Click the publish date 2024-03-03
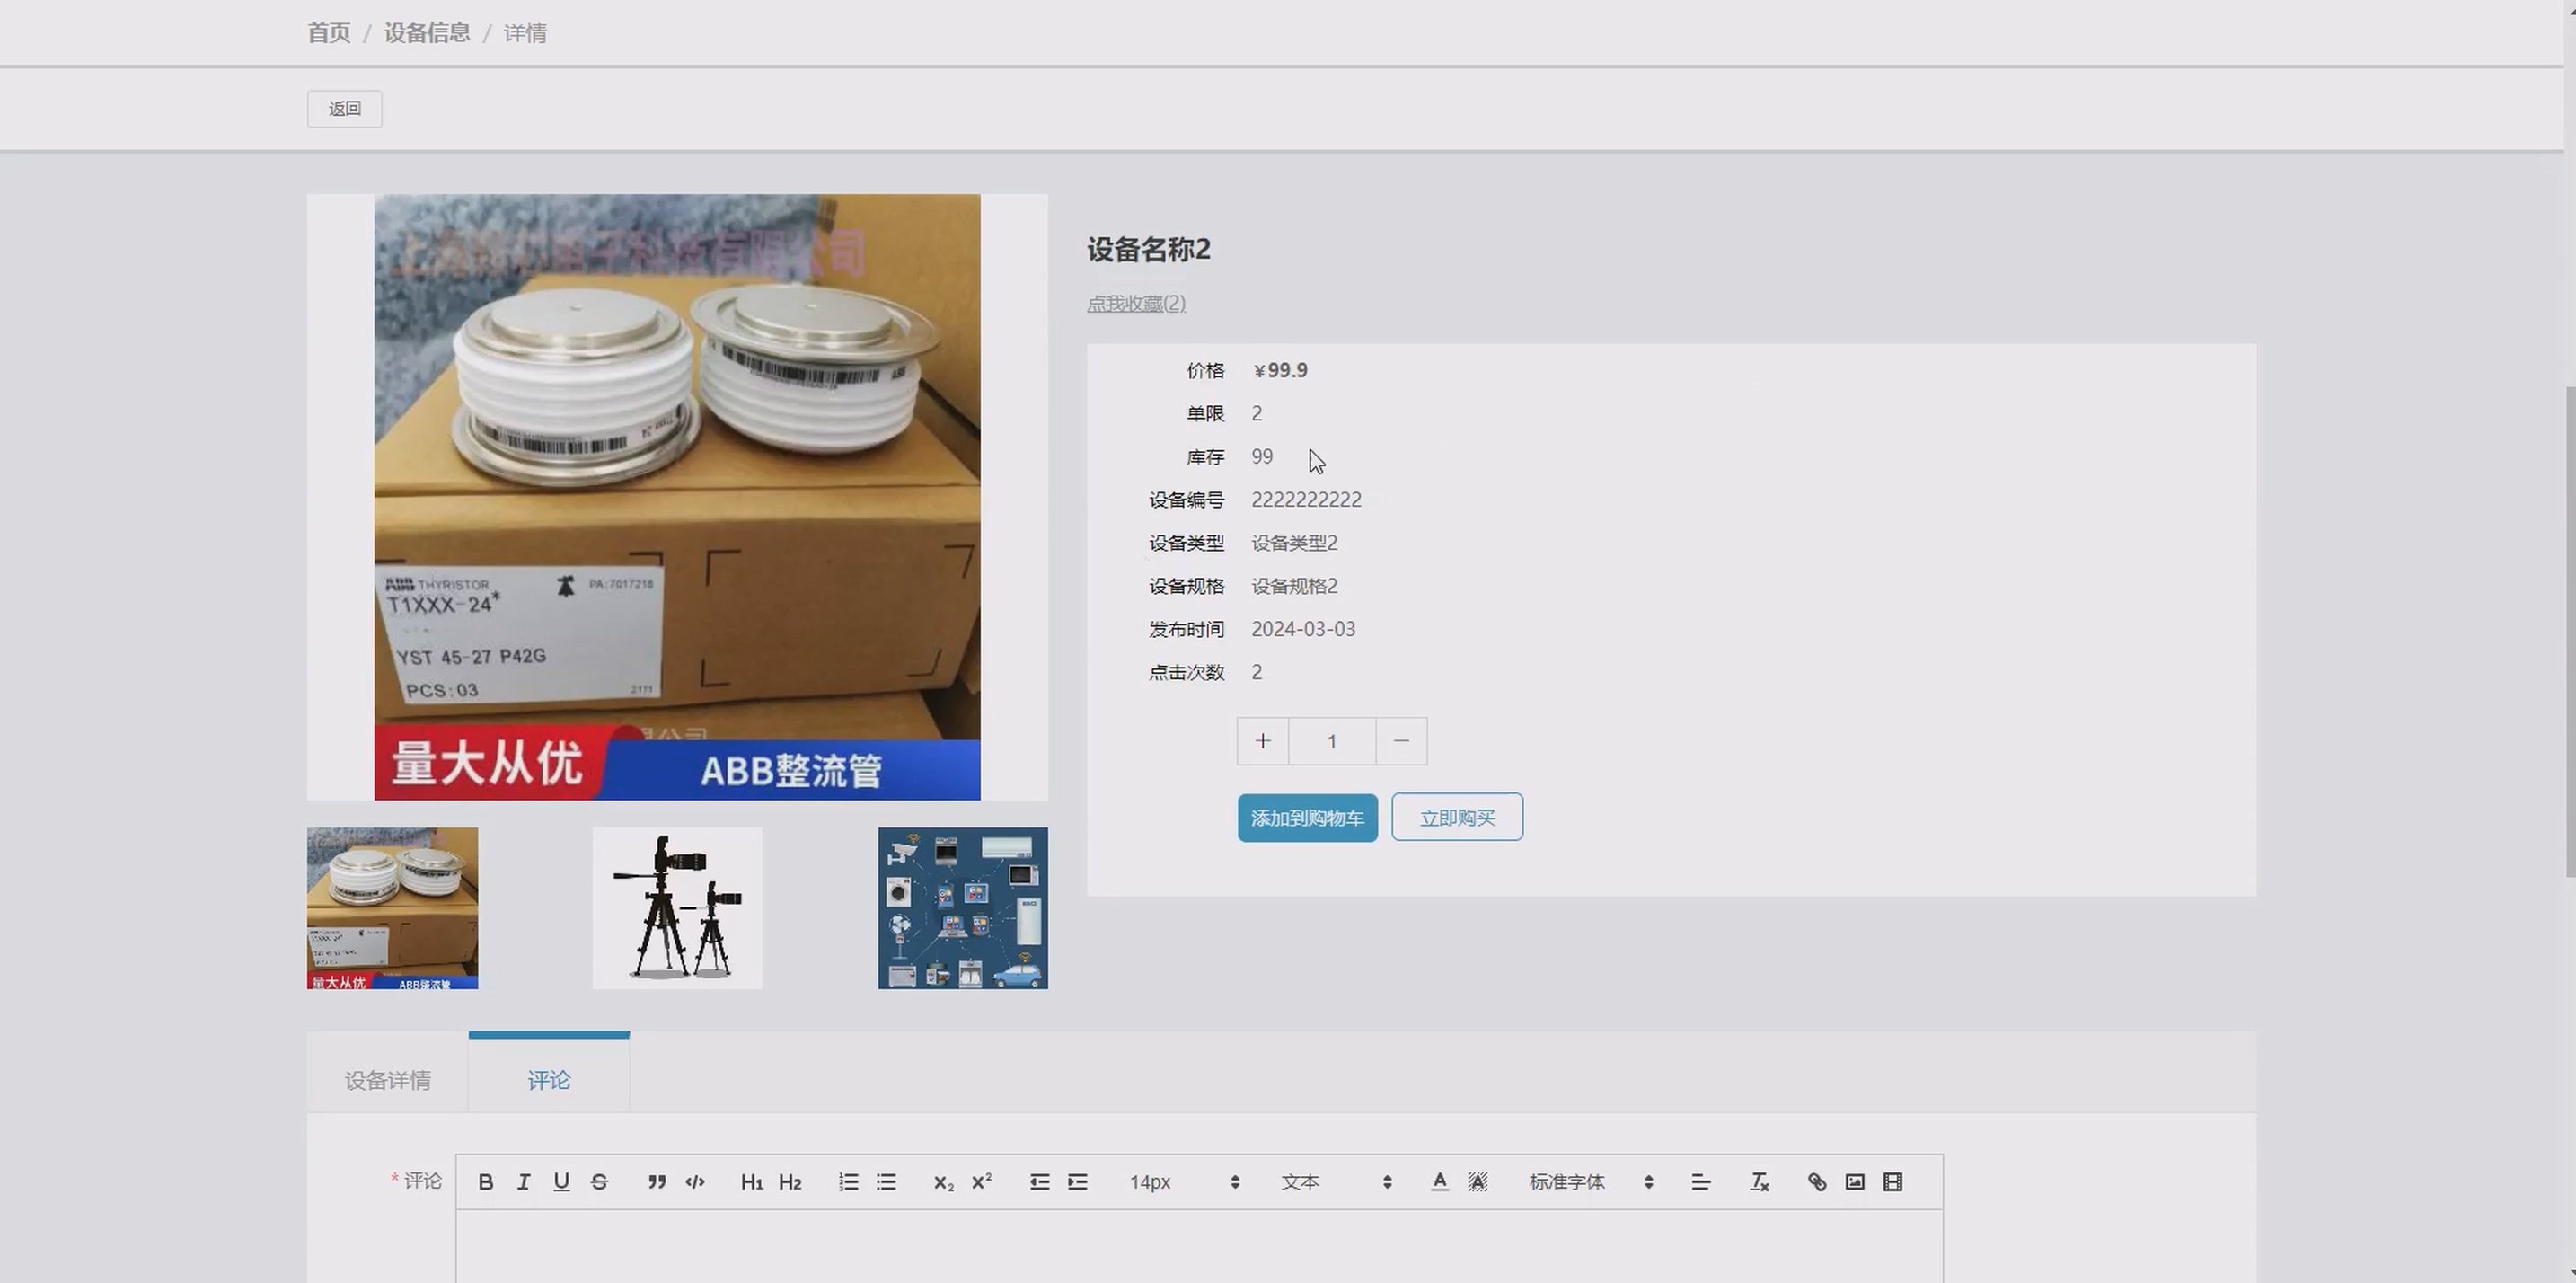 tap(1303, 629)
